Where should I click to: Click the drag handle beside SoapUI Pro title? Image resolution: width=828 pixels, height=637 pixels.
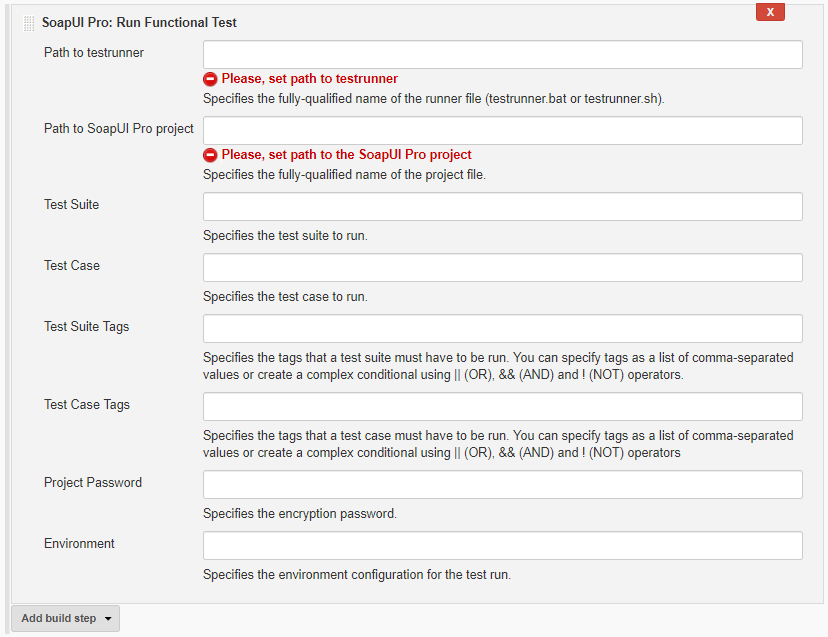29,23
